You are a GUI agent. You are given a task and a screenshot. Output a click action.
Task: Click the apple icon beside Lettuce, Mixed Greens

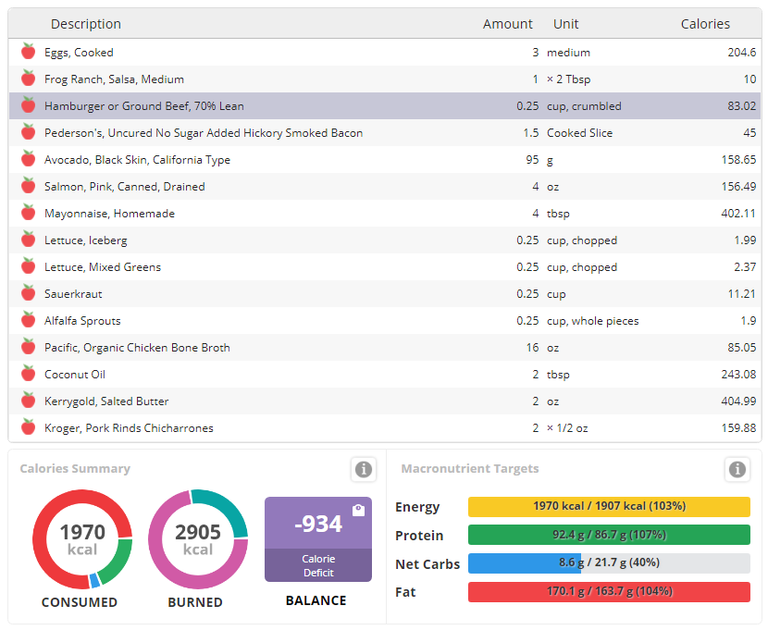coord(28,266)
